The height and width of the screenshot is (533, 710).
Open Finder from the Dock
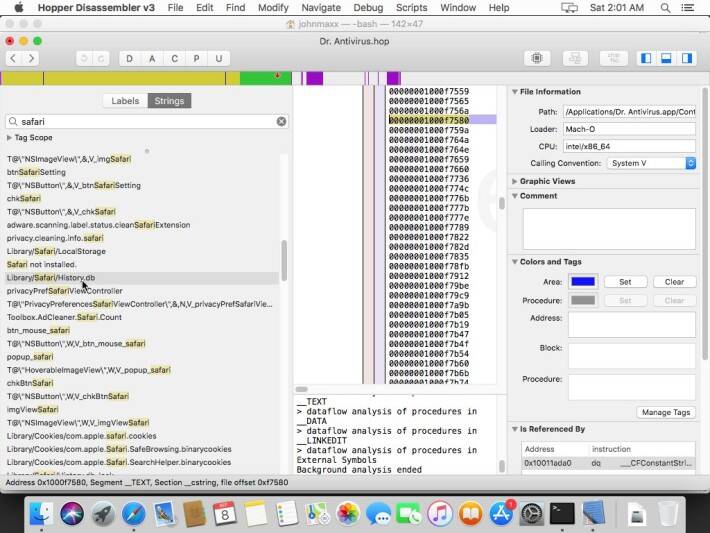(41, 514)
